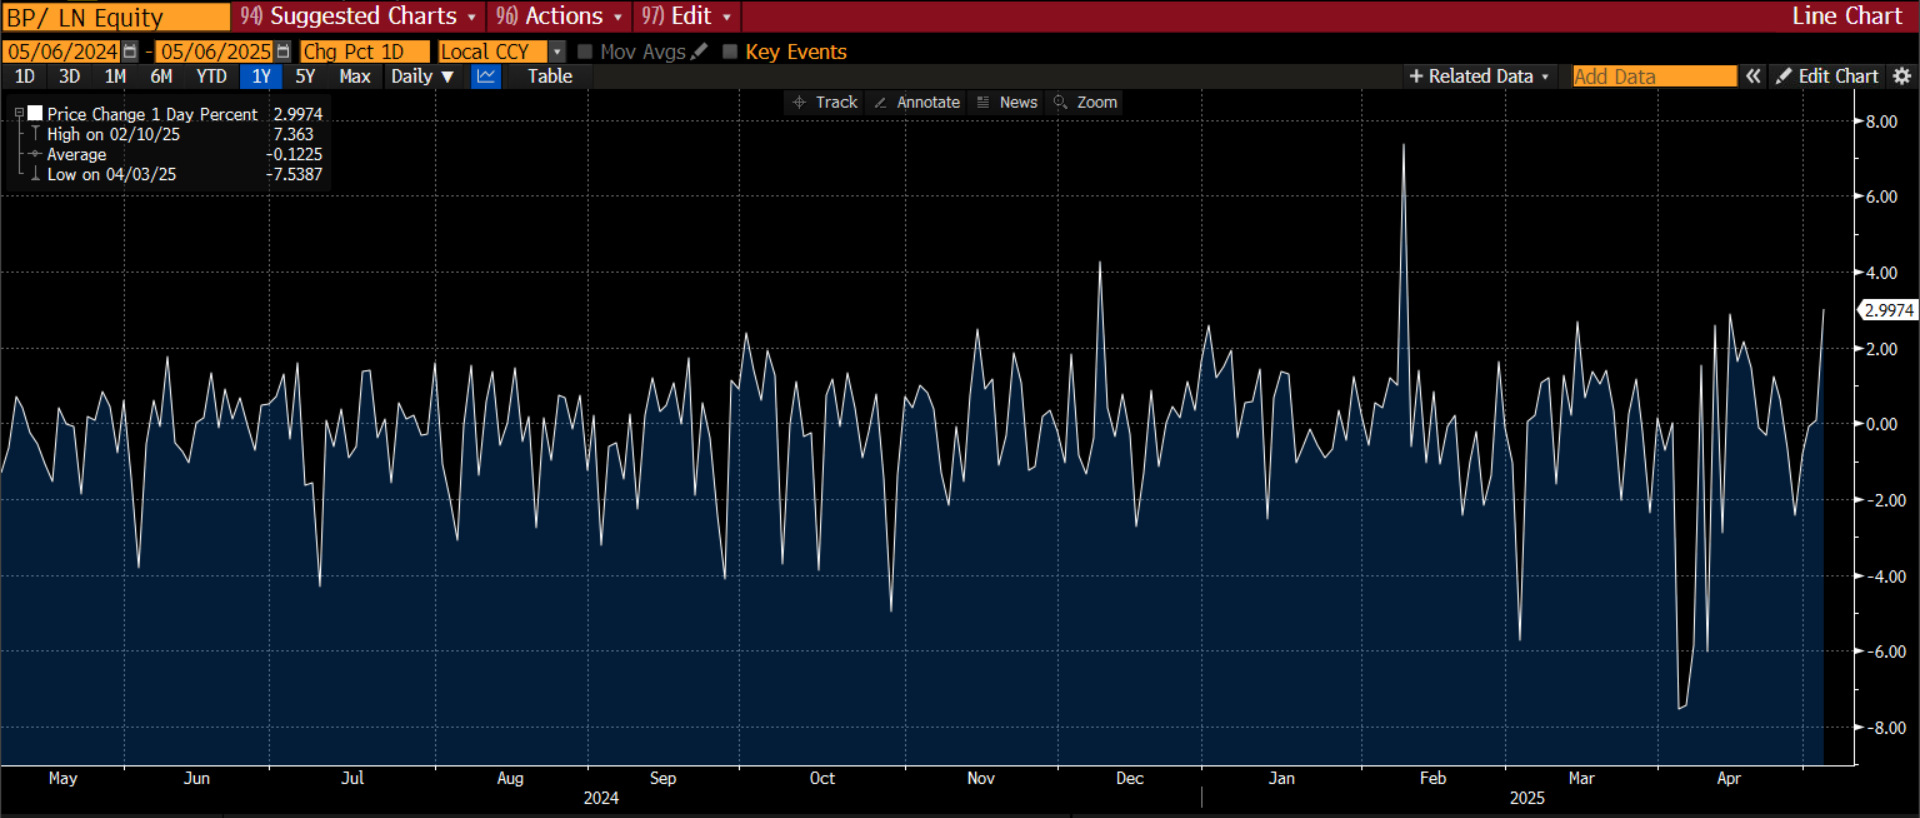Activate the Track crosshair tool

click(825, 102)
